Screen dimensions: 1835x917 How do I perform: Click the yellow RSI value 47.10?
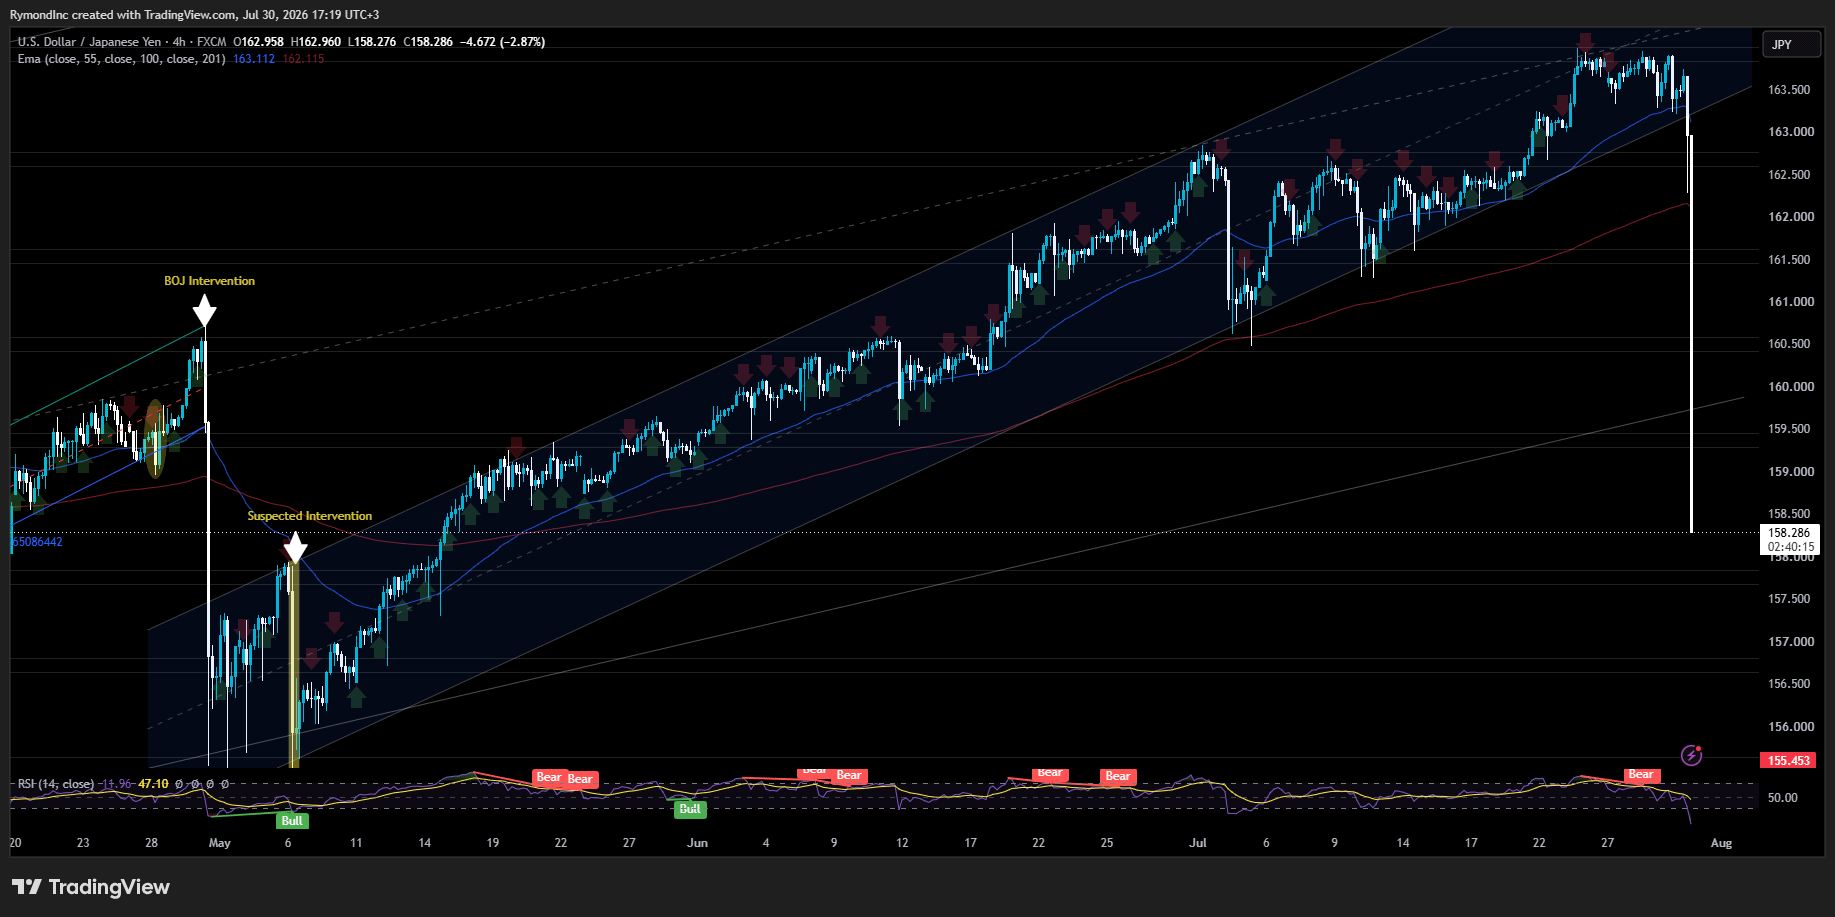[x=153, y=784]
